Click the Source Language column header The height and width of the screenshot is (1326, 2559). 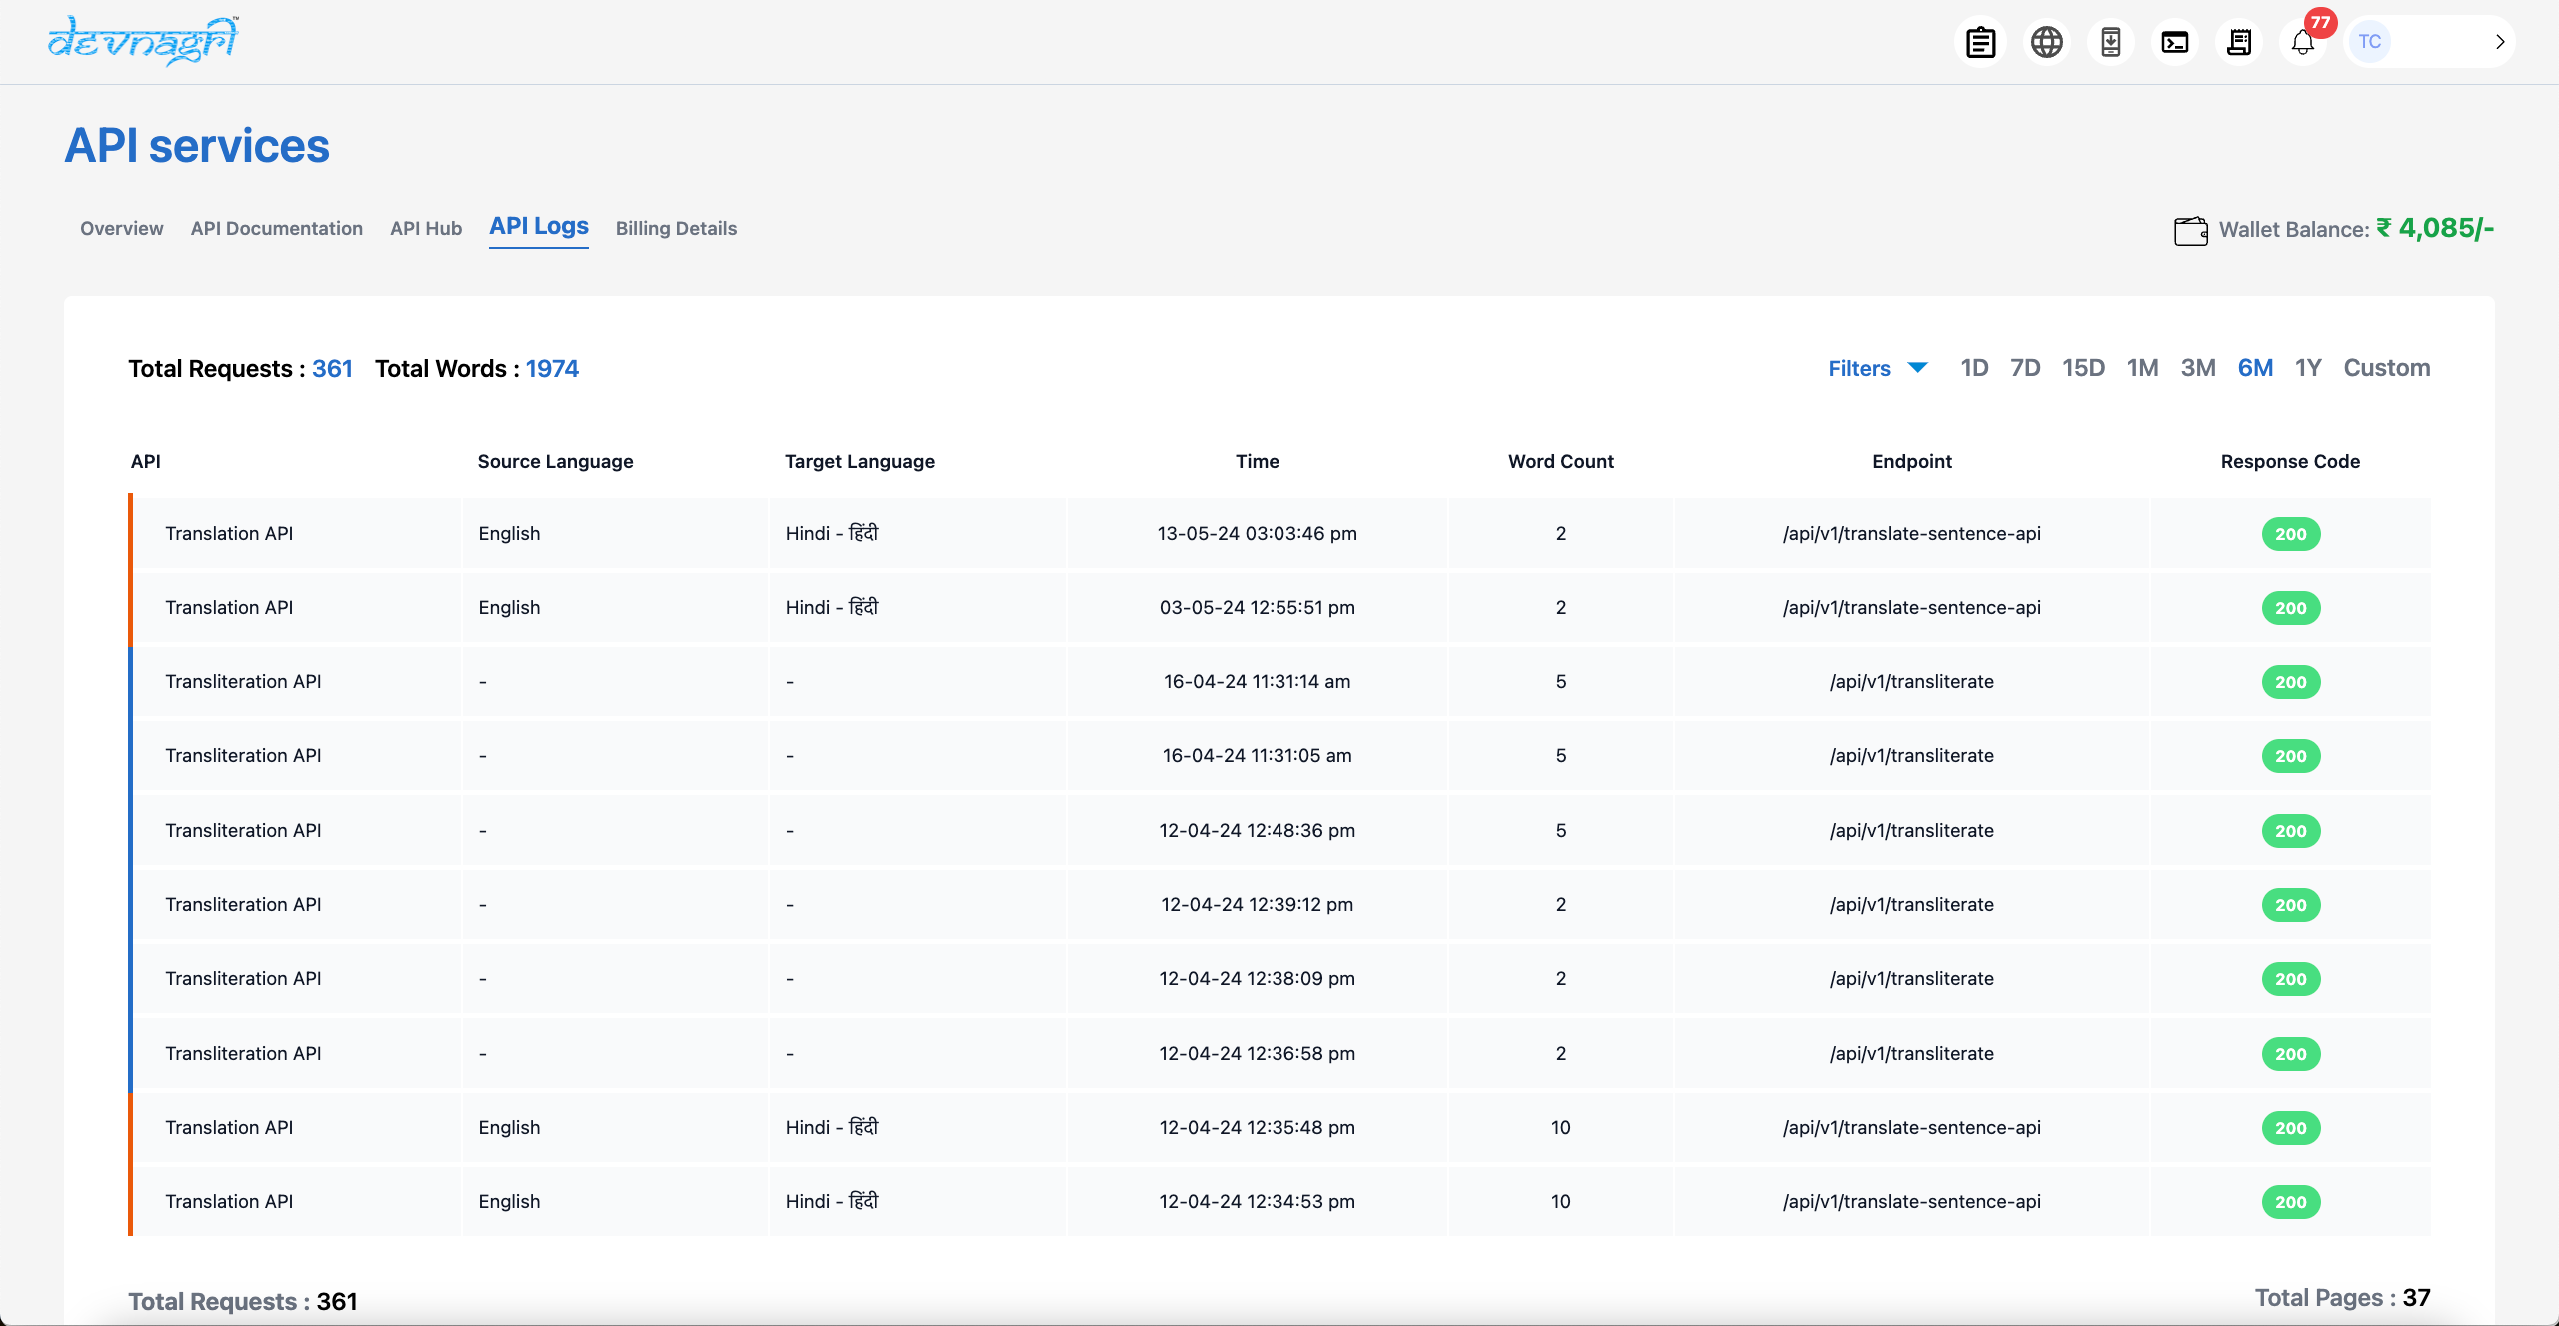point(555,461)
